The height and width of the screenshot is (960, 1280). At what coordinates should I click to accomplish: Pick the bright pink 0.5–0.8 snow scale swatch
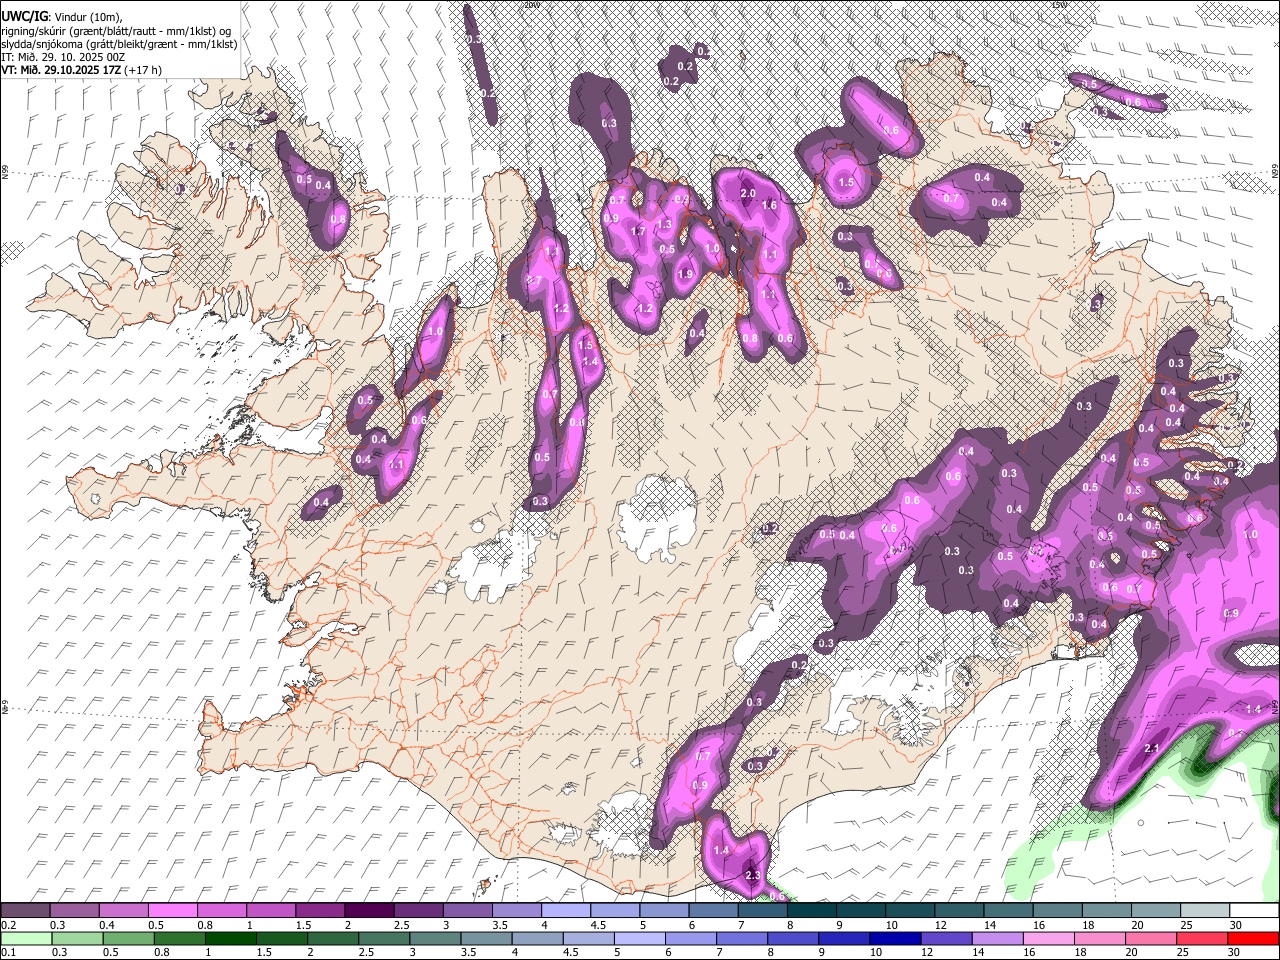pyautogui.click(x=174, y=910)
